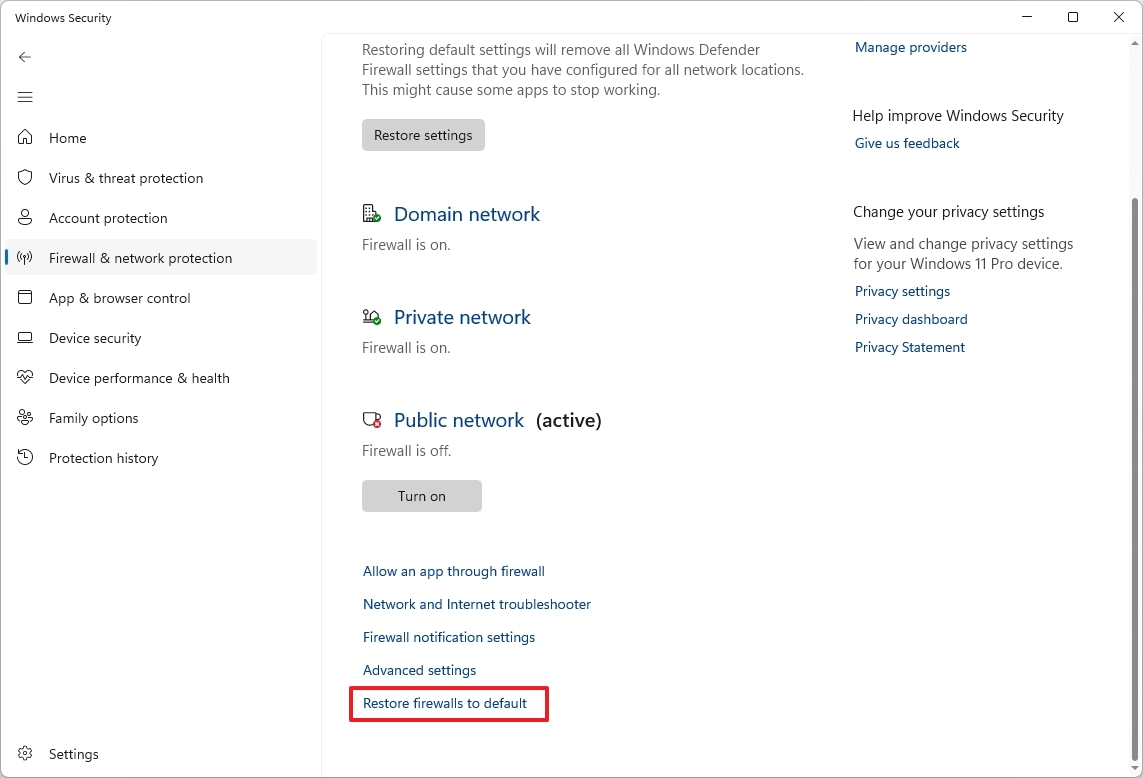The height and width of the screenshot is (778, 1143).
Task: Open Windows Security Settings via gear icon
Action: point(72,754)
